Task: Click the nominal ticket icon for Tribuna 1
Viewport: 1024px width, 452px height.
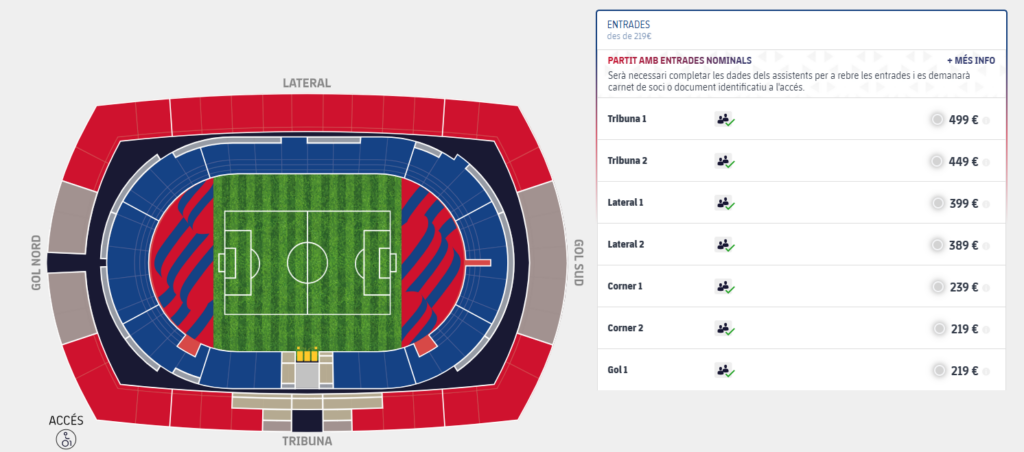Action: click(724, 120)
